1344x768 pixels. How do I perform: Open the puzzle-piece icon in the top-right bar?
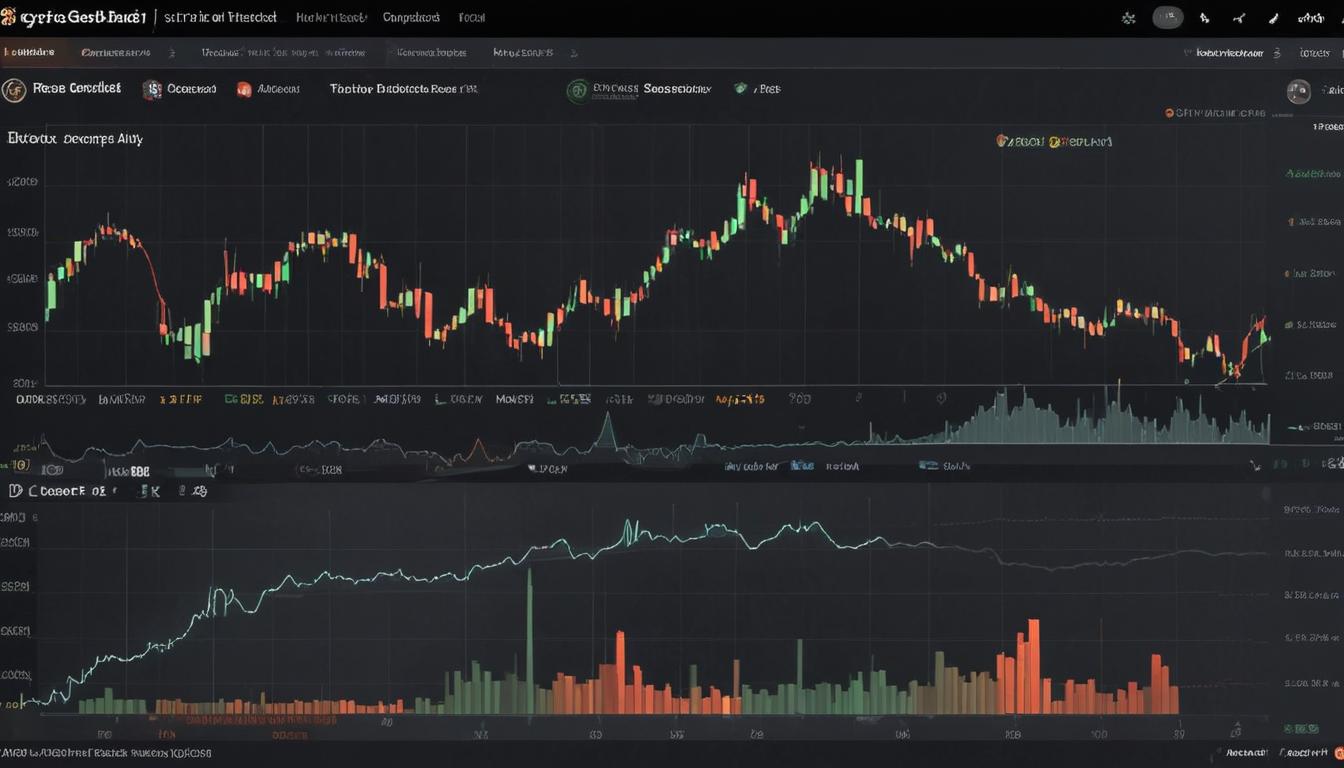click(1129, 17)
